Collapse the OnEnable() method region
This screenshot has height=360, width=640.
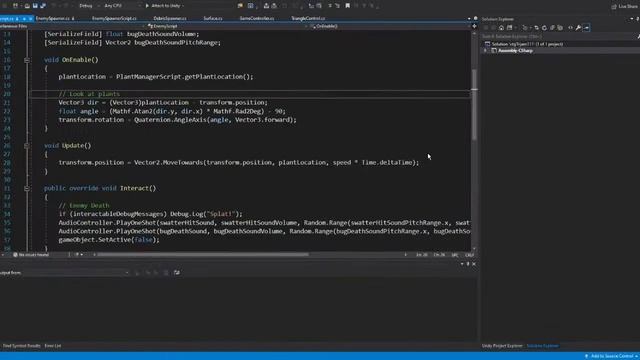(x=27, y=60)
